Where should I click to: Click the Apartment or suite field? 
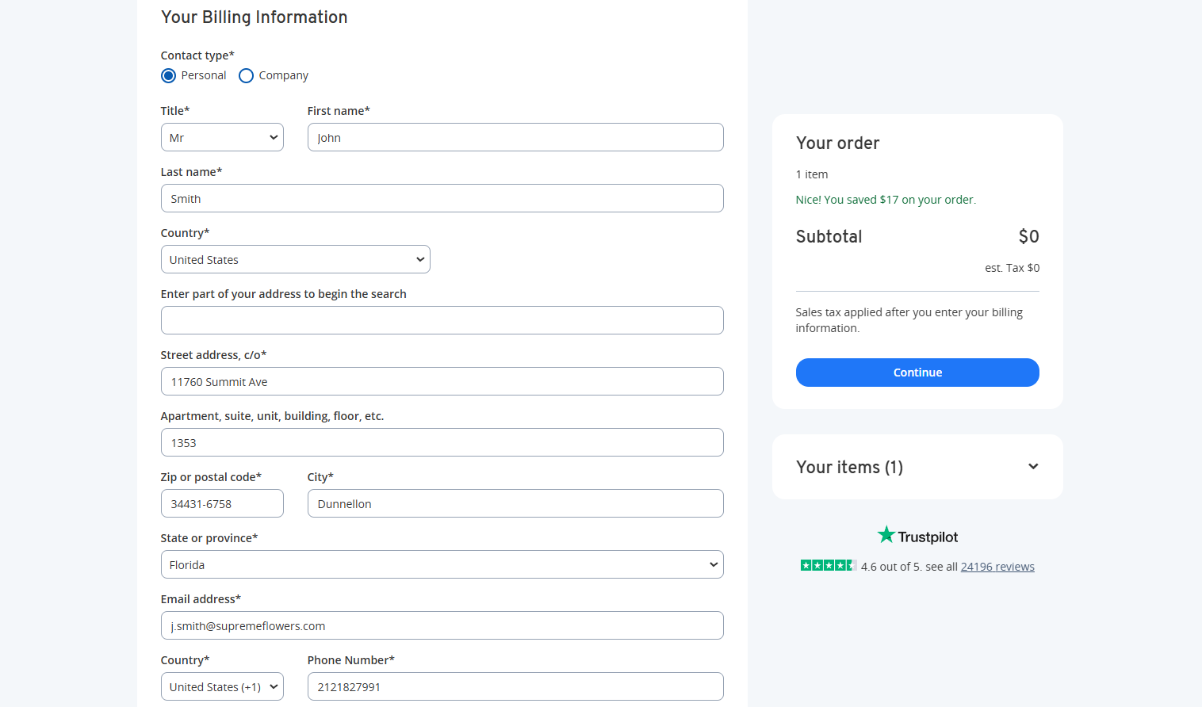[441, 443]
